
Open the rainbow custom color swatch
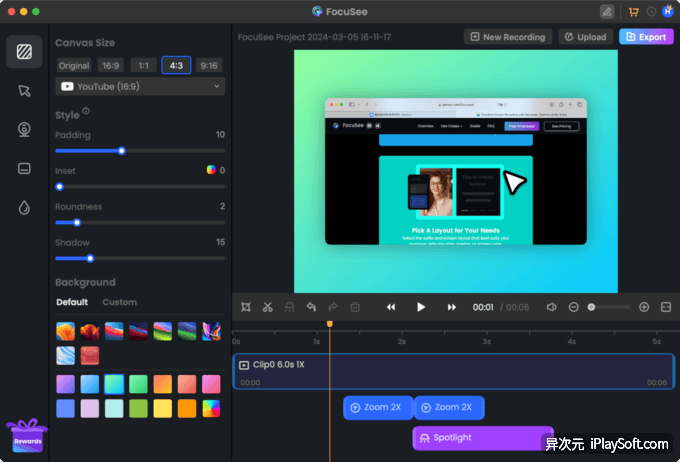(x=211, y=409)
